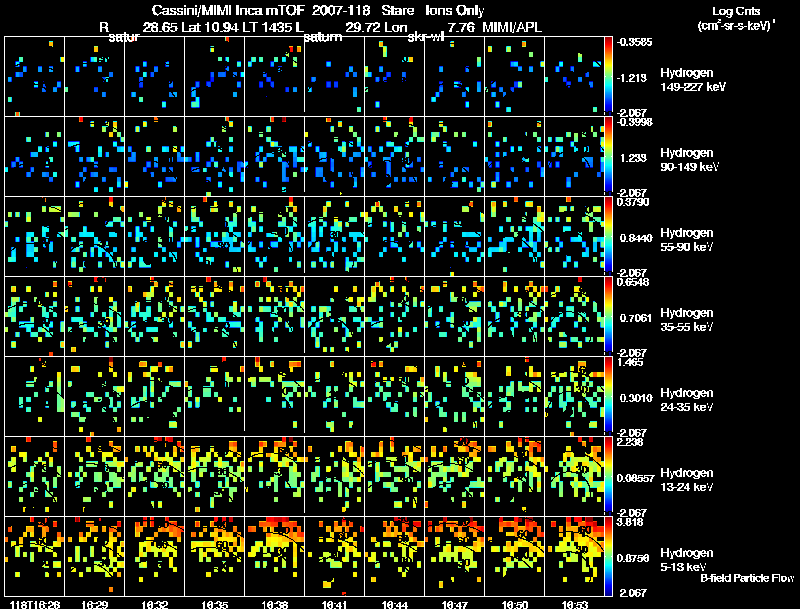
Task: Click the 'Cassini/MIMI Inca mTOF' title text
Action: coord(228,11)
